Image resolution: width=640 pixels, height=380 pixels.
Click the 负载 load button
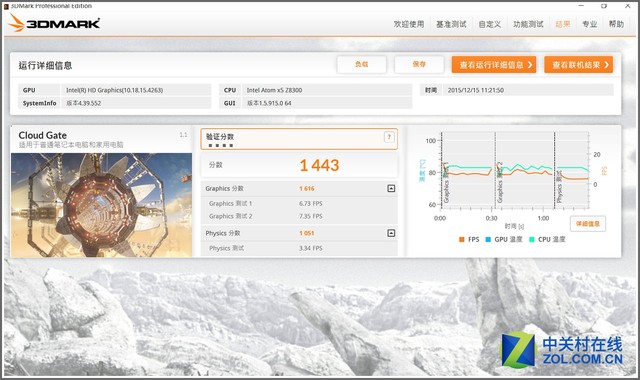tap(362, 64)
